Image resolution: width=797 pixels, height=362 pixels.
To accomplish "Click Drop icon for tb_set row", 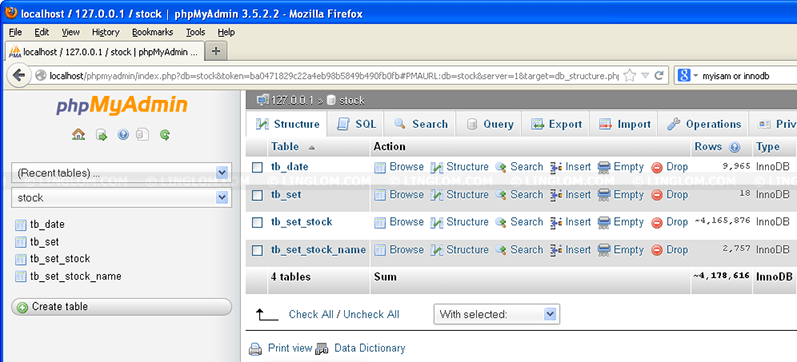I will (x=657, y=195).
